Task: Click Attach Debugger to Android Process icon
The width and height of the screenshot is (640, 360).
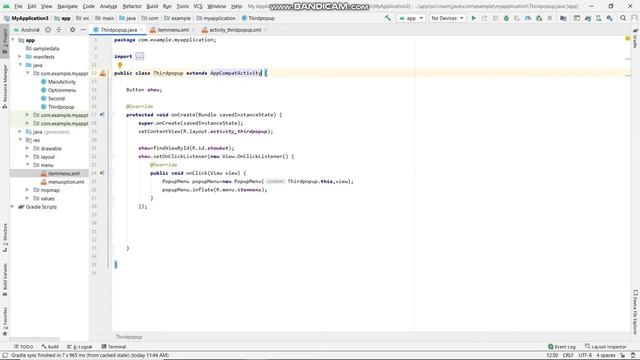Action: coord(539,18)
